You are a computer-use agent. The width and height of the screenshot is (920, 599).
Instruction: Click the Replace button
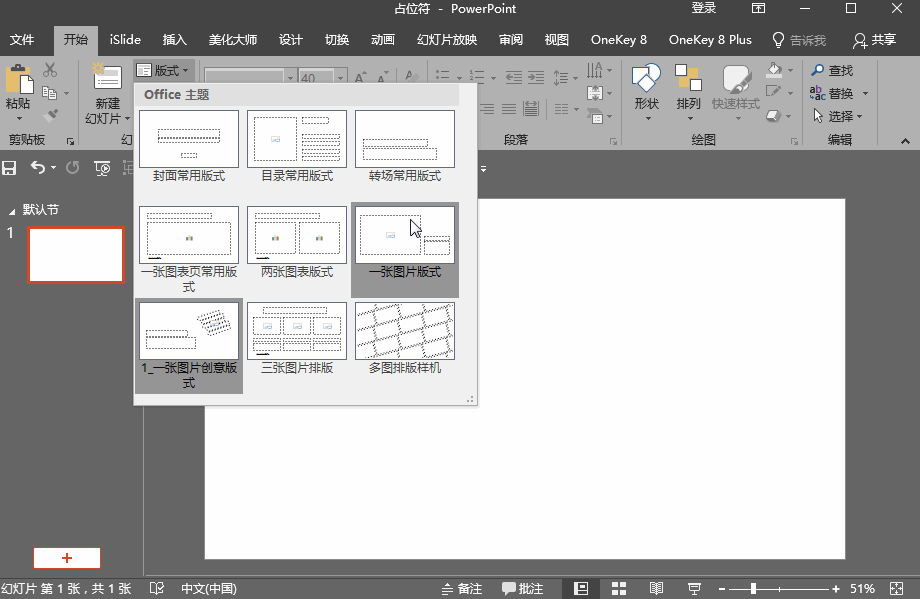coord(831,93)
